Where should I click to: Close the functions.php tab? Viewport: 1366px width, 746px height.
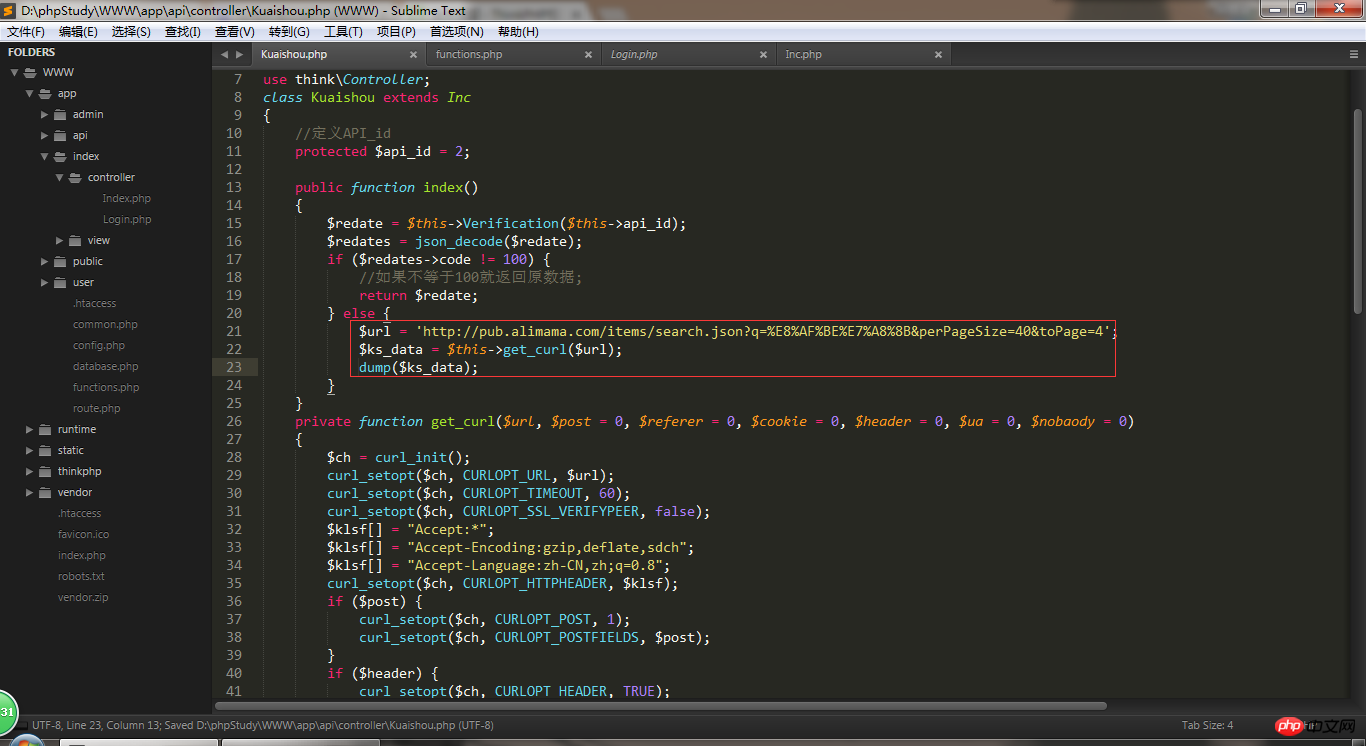[587, 55]
